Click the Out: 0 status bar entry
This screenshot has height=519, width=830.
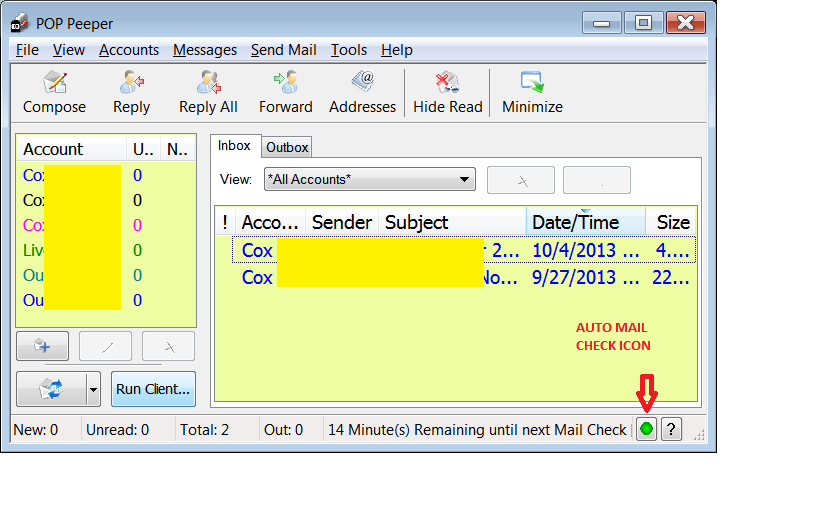(x=283, y=429)
